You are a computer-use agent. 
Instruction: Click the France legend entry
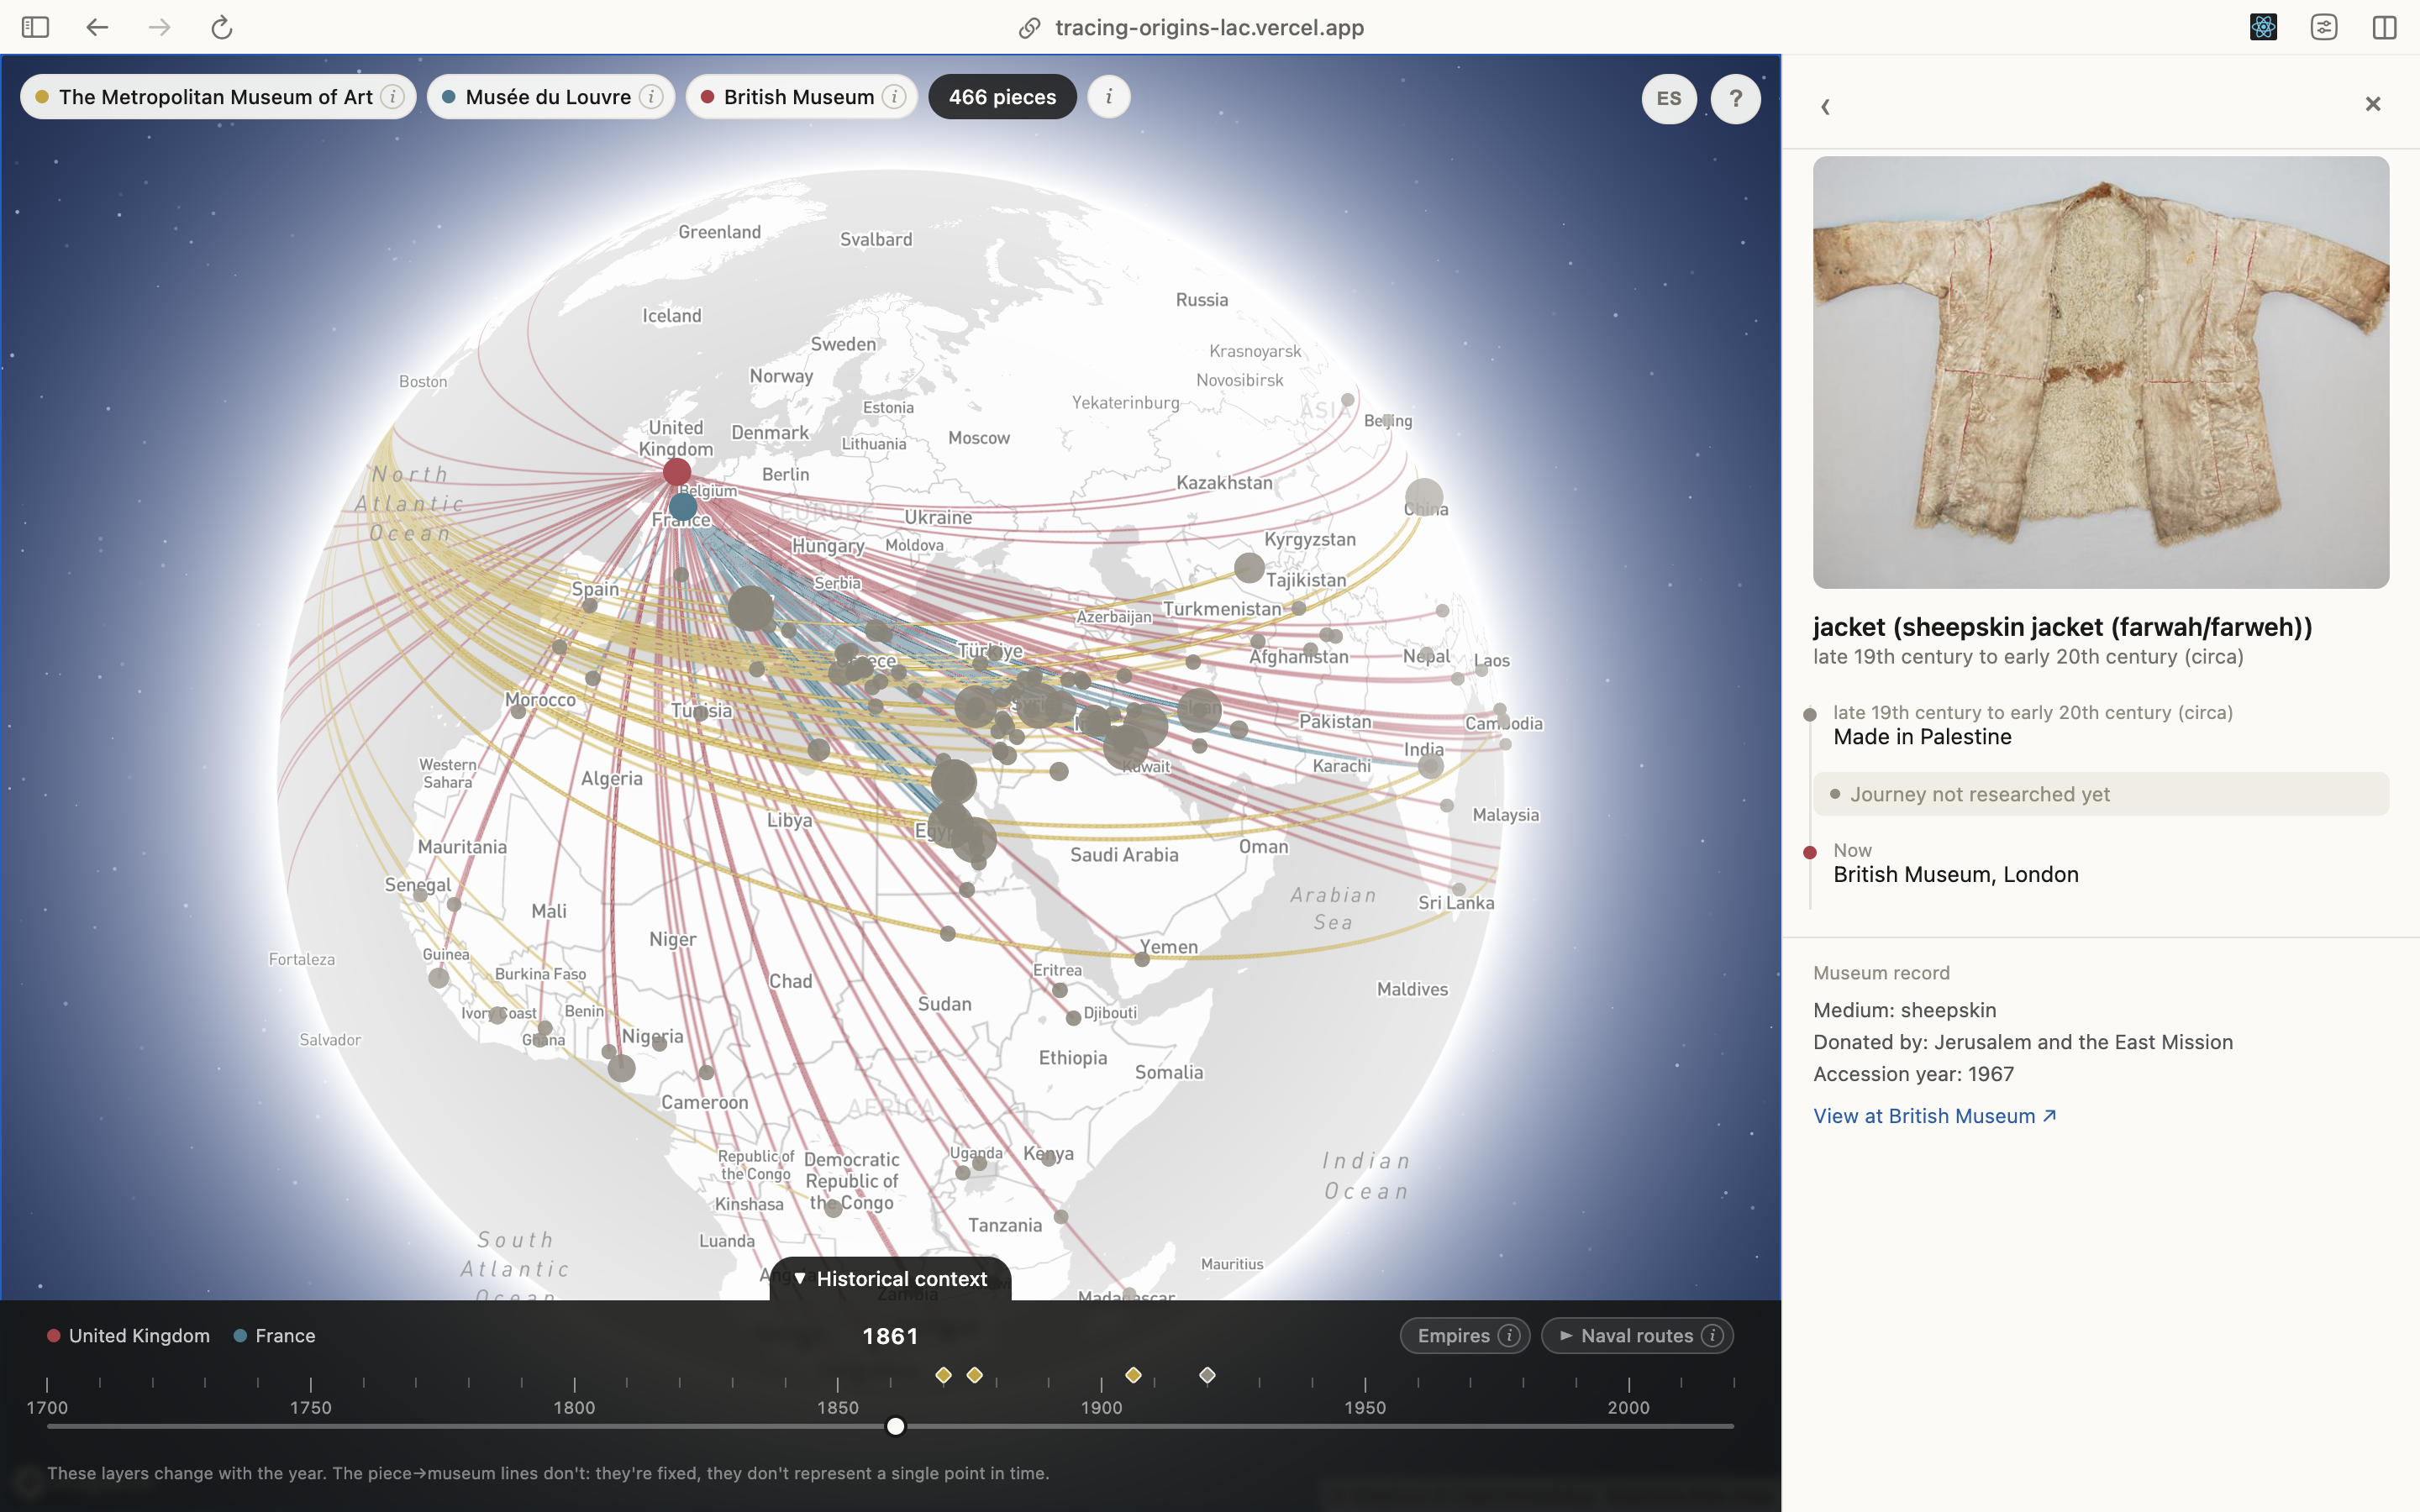274,1336
